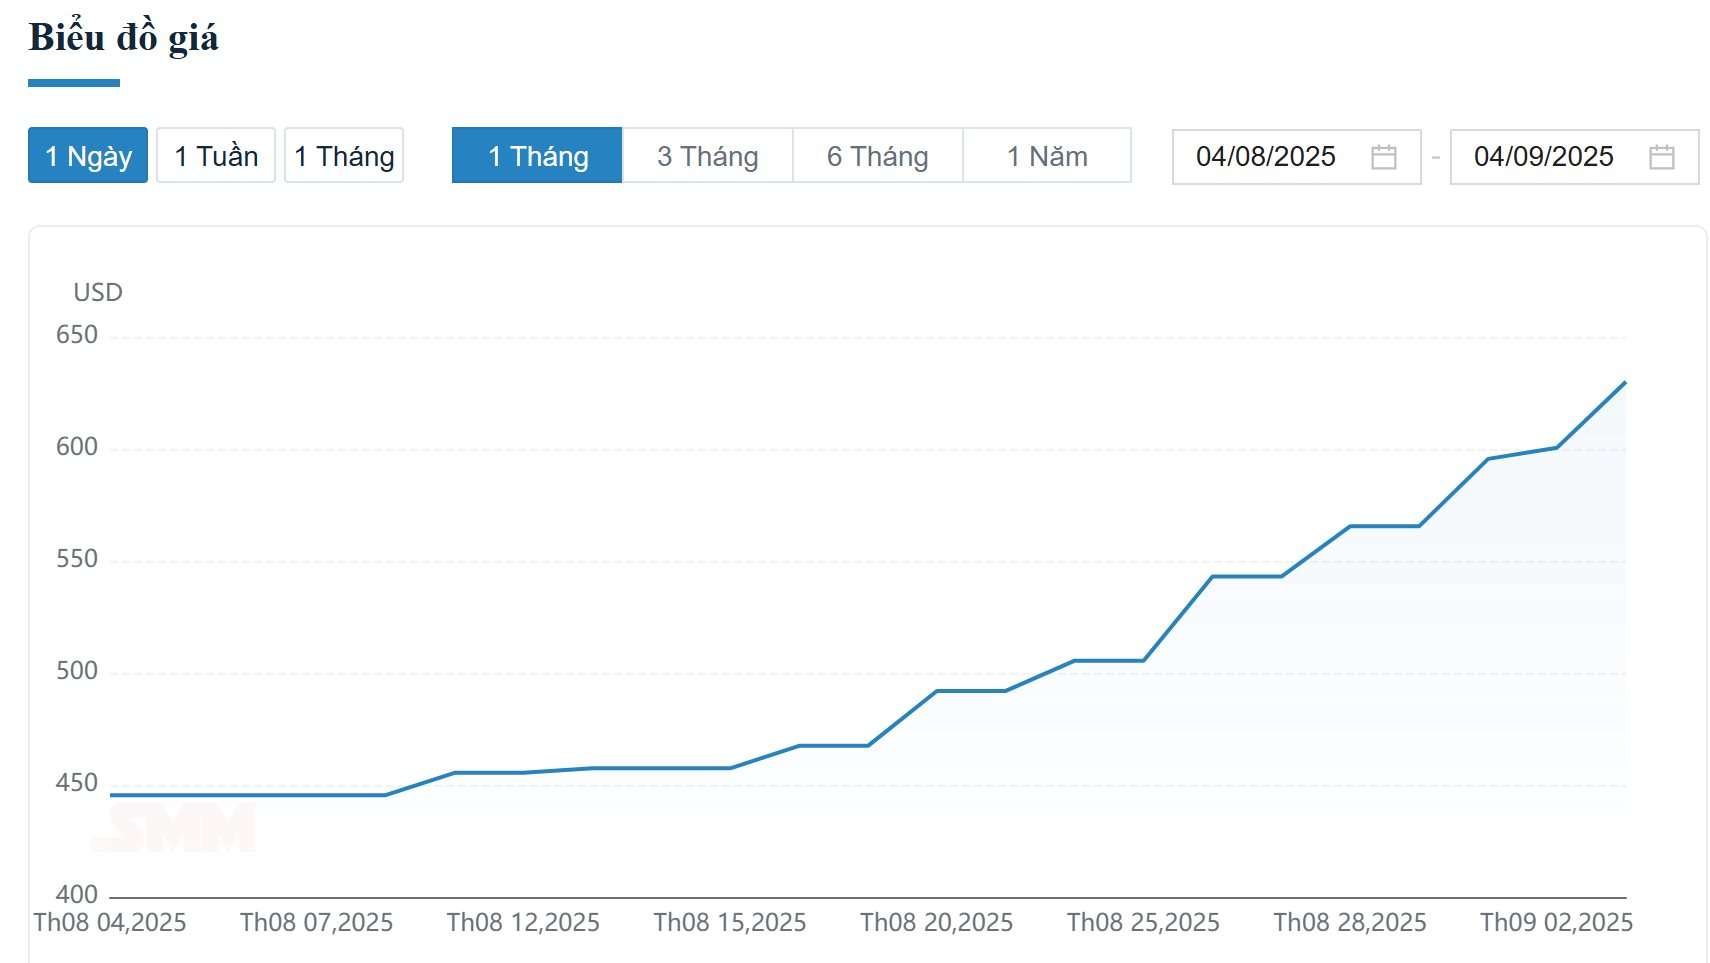Click the calendar icon in the 04/08/2025 field
1710x963 pixels.
(x=1383, y=157)
